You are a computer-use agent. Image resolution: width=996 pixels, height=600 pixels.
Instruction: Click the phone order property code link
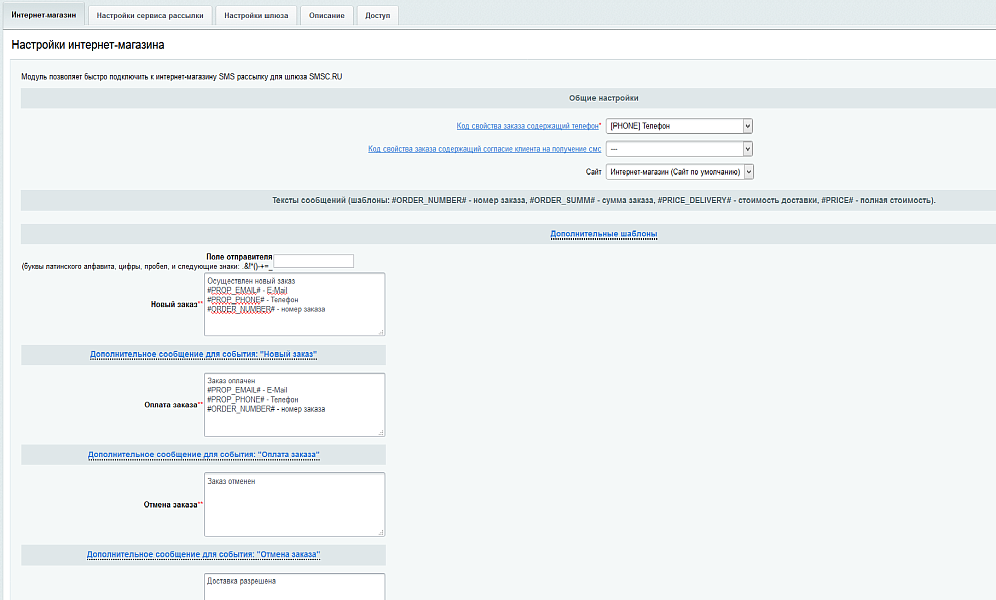[528, 126]
